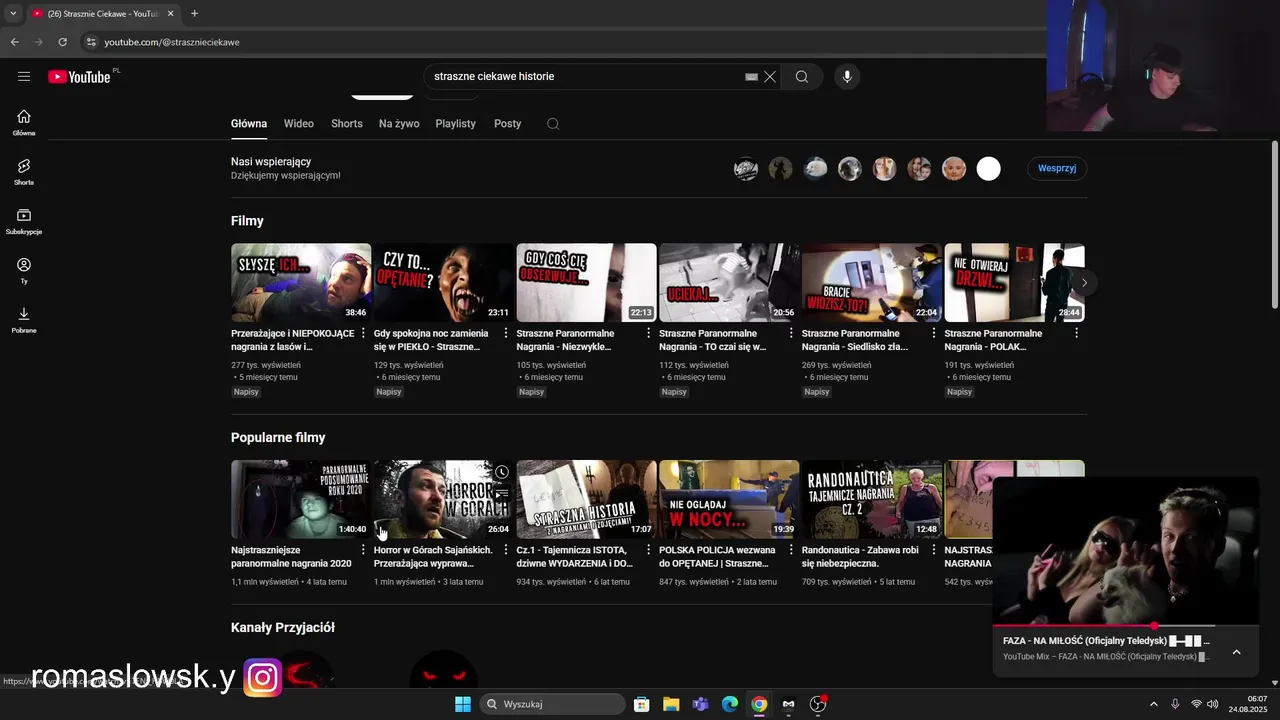The width and height of the screenshot is (1280, 720).
Task: Switch to the Playlisty channel tab
Action: 456,124
